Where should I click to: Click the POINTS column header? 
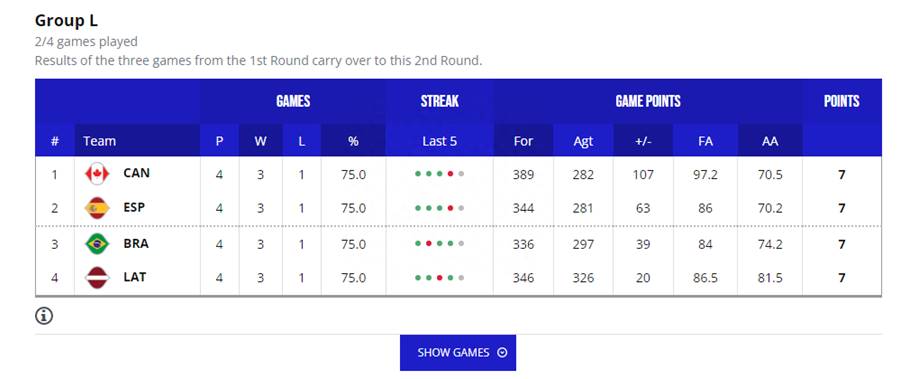[x=842, y=102]
